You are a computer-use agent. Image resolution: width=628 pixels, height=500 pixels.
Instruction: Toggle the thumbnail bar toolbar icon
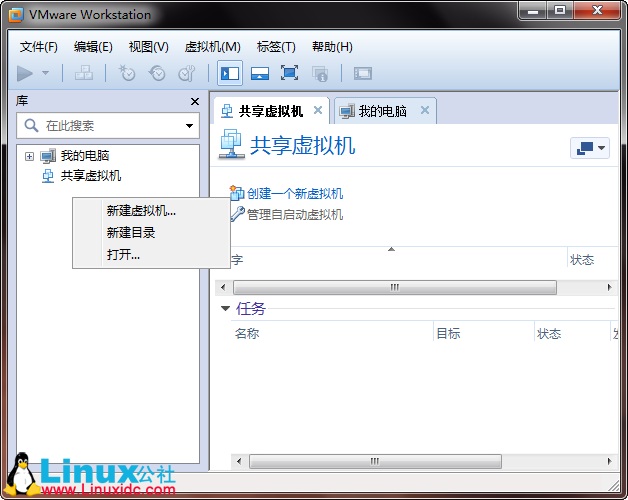(x=260, y=74)
